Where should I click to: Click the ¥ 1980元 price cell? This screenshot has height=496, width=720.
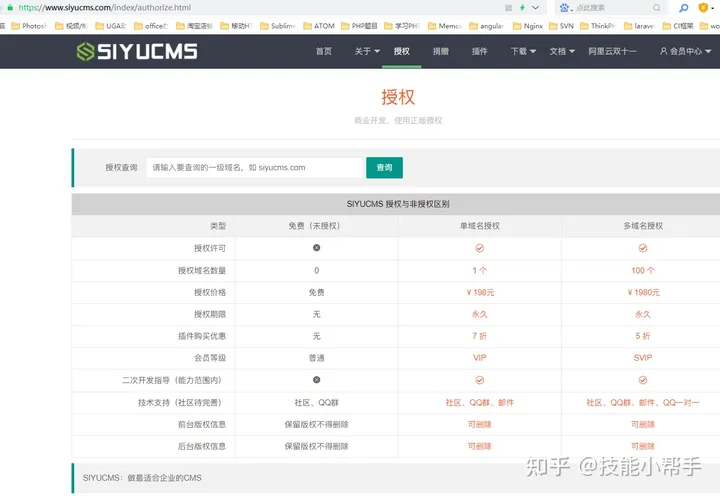pos(643,293)
